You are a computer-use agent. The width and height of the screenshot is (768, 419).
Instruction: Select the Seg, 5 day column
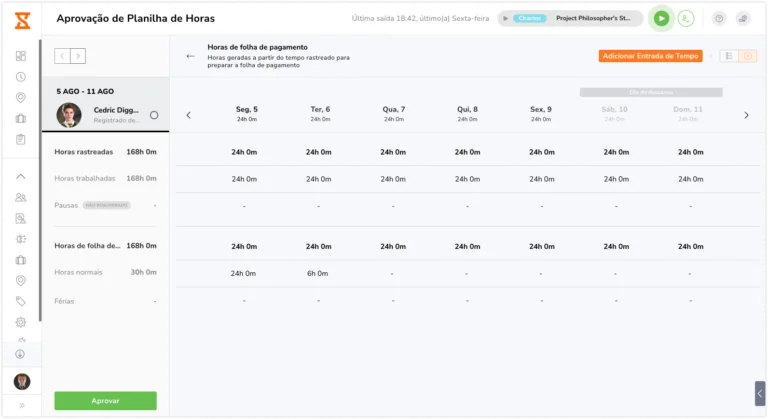click(247, 113)
